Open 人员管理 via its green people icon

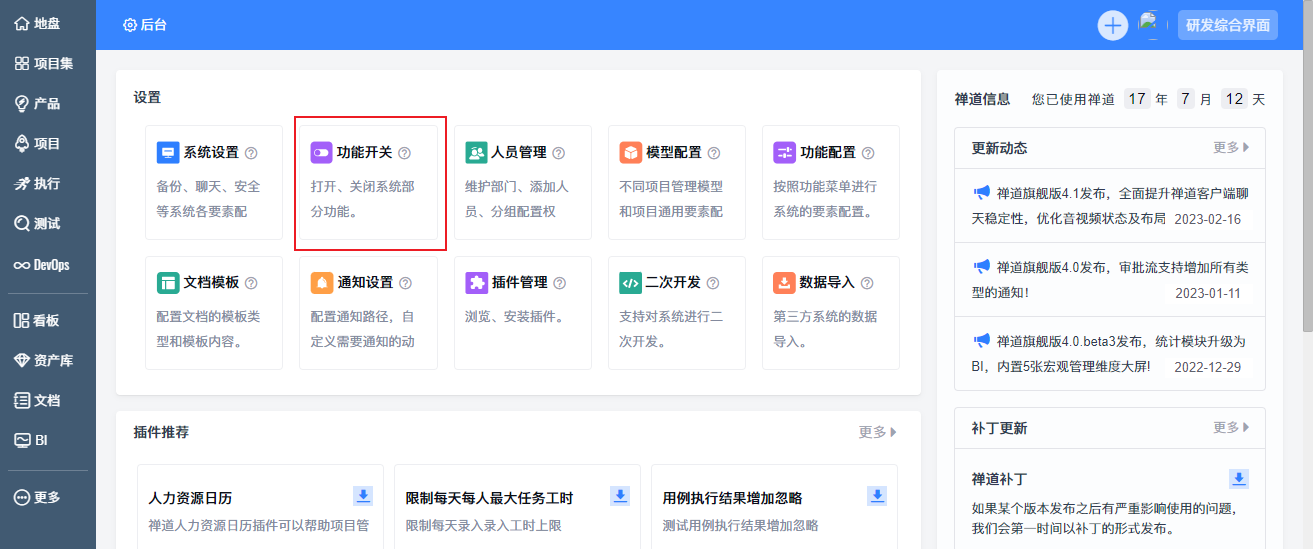pos(476,153)
